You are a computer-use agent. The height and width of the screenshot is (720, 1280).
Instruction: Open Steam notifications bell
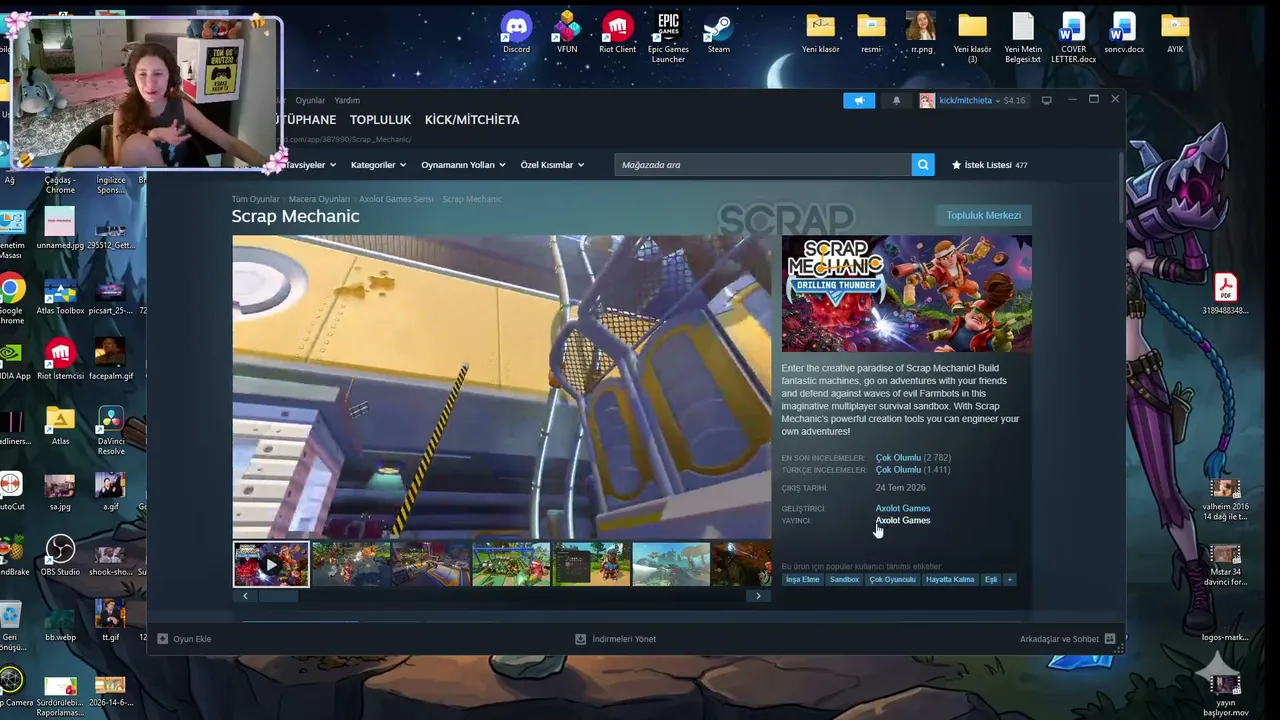896,100
